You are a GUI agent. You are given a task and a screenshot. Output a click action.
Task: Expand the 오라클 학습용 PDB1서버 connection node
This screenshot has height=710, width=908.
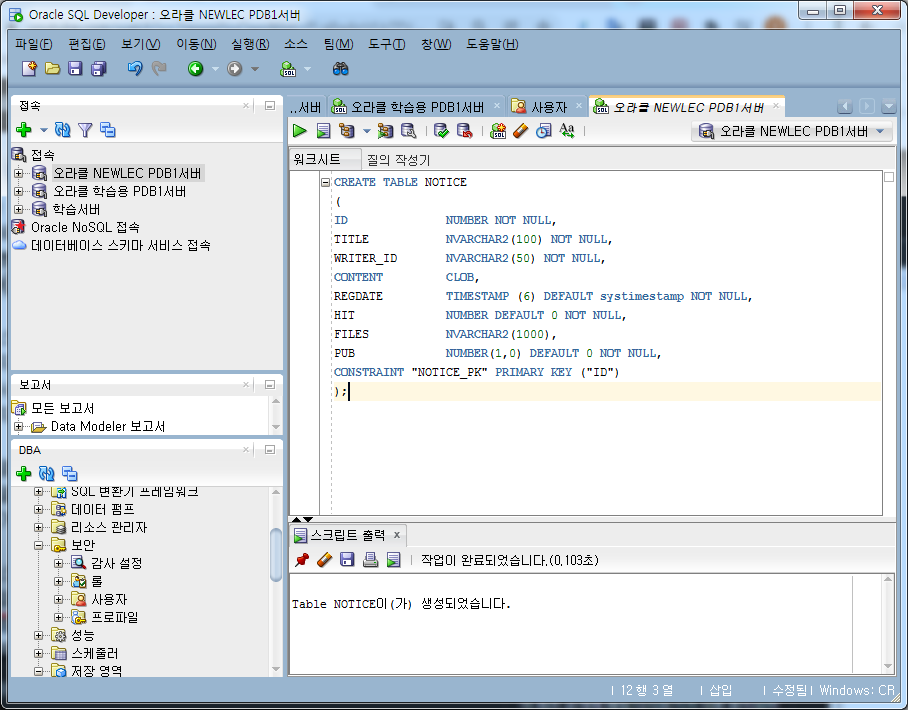[x=19, y=191]
